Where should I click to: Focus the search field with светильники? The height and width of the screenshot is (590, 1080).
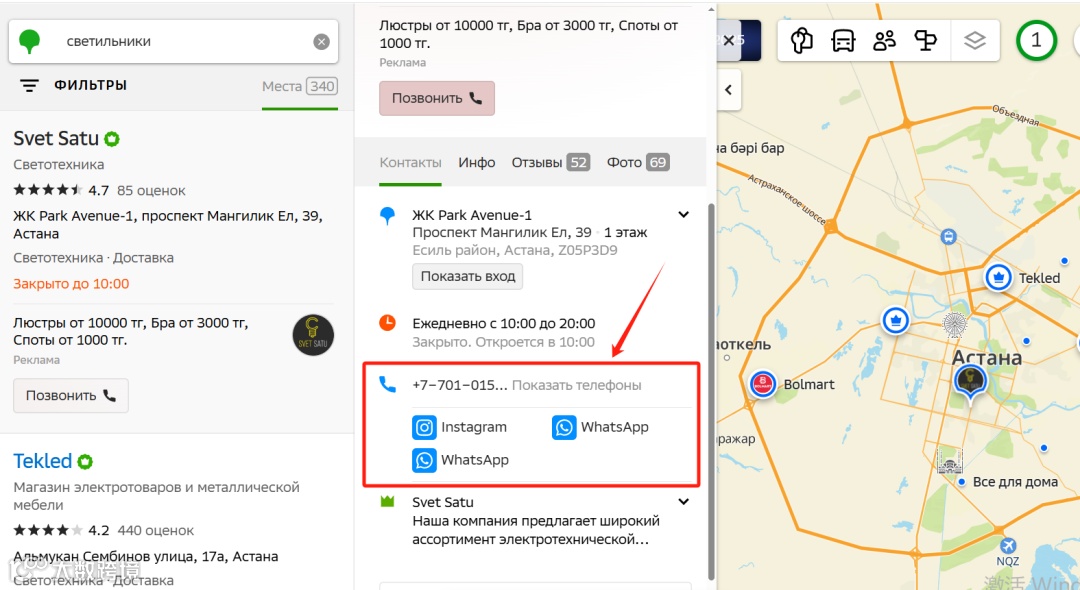tap(174, 41)
